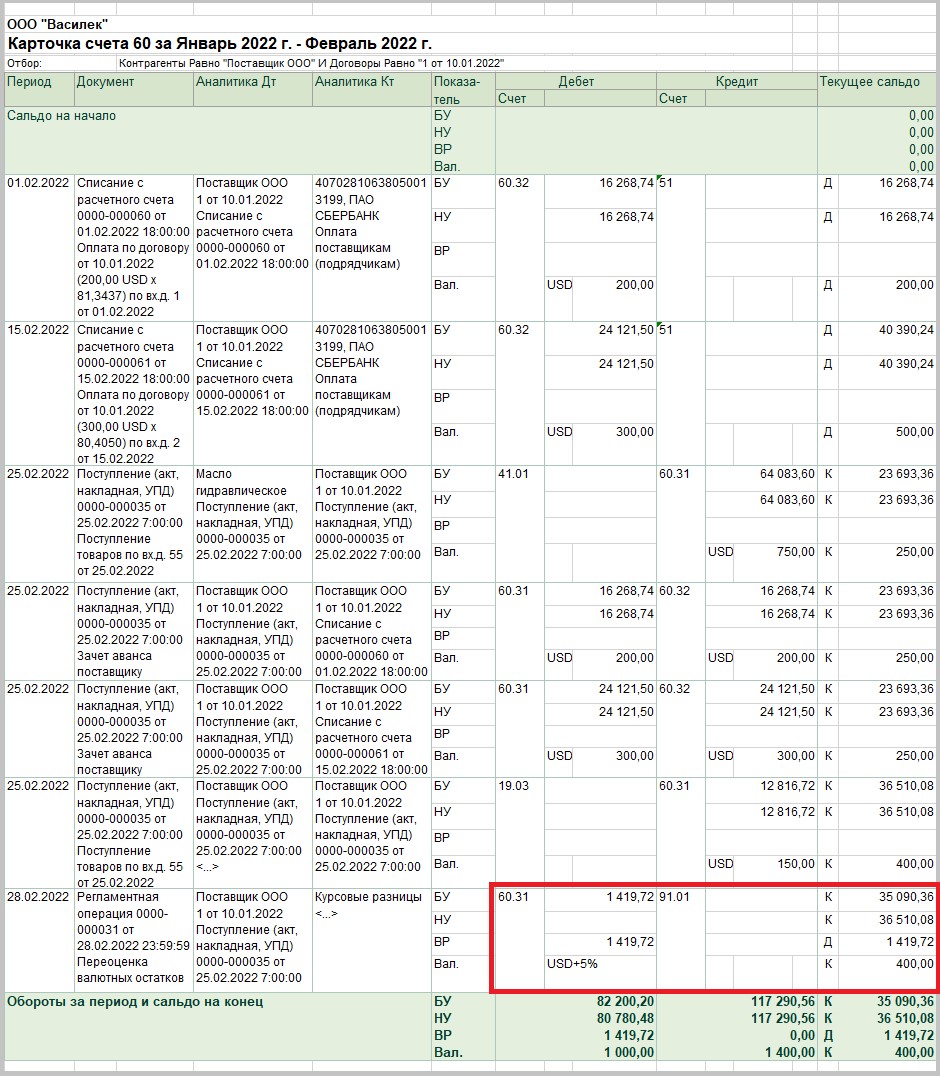940x1076 pixels.
Task: Open document "Списание с расчетного счета 0000-000060"
Action: click(133, 247)
